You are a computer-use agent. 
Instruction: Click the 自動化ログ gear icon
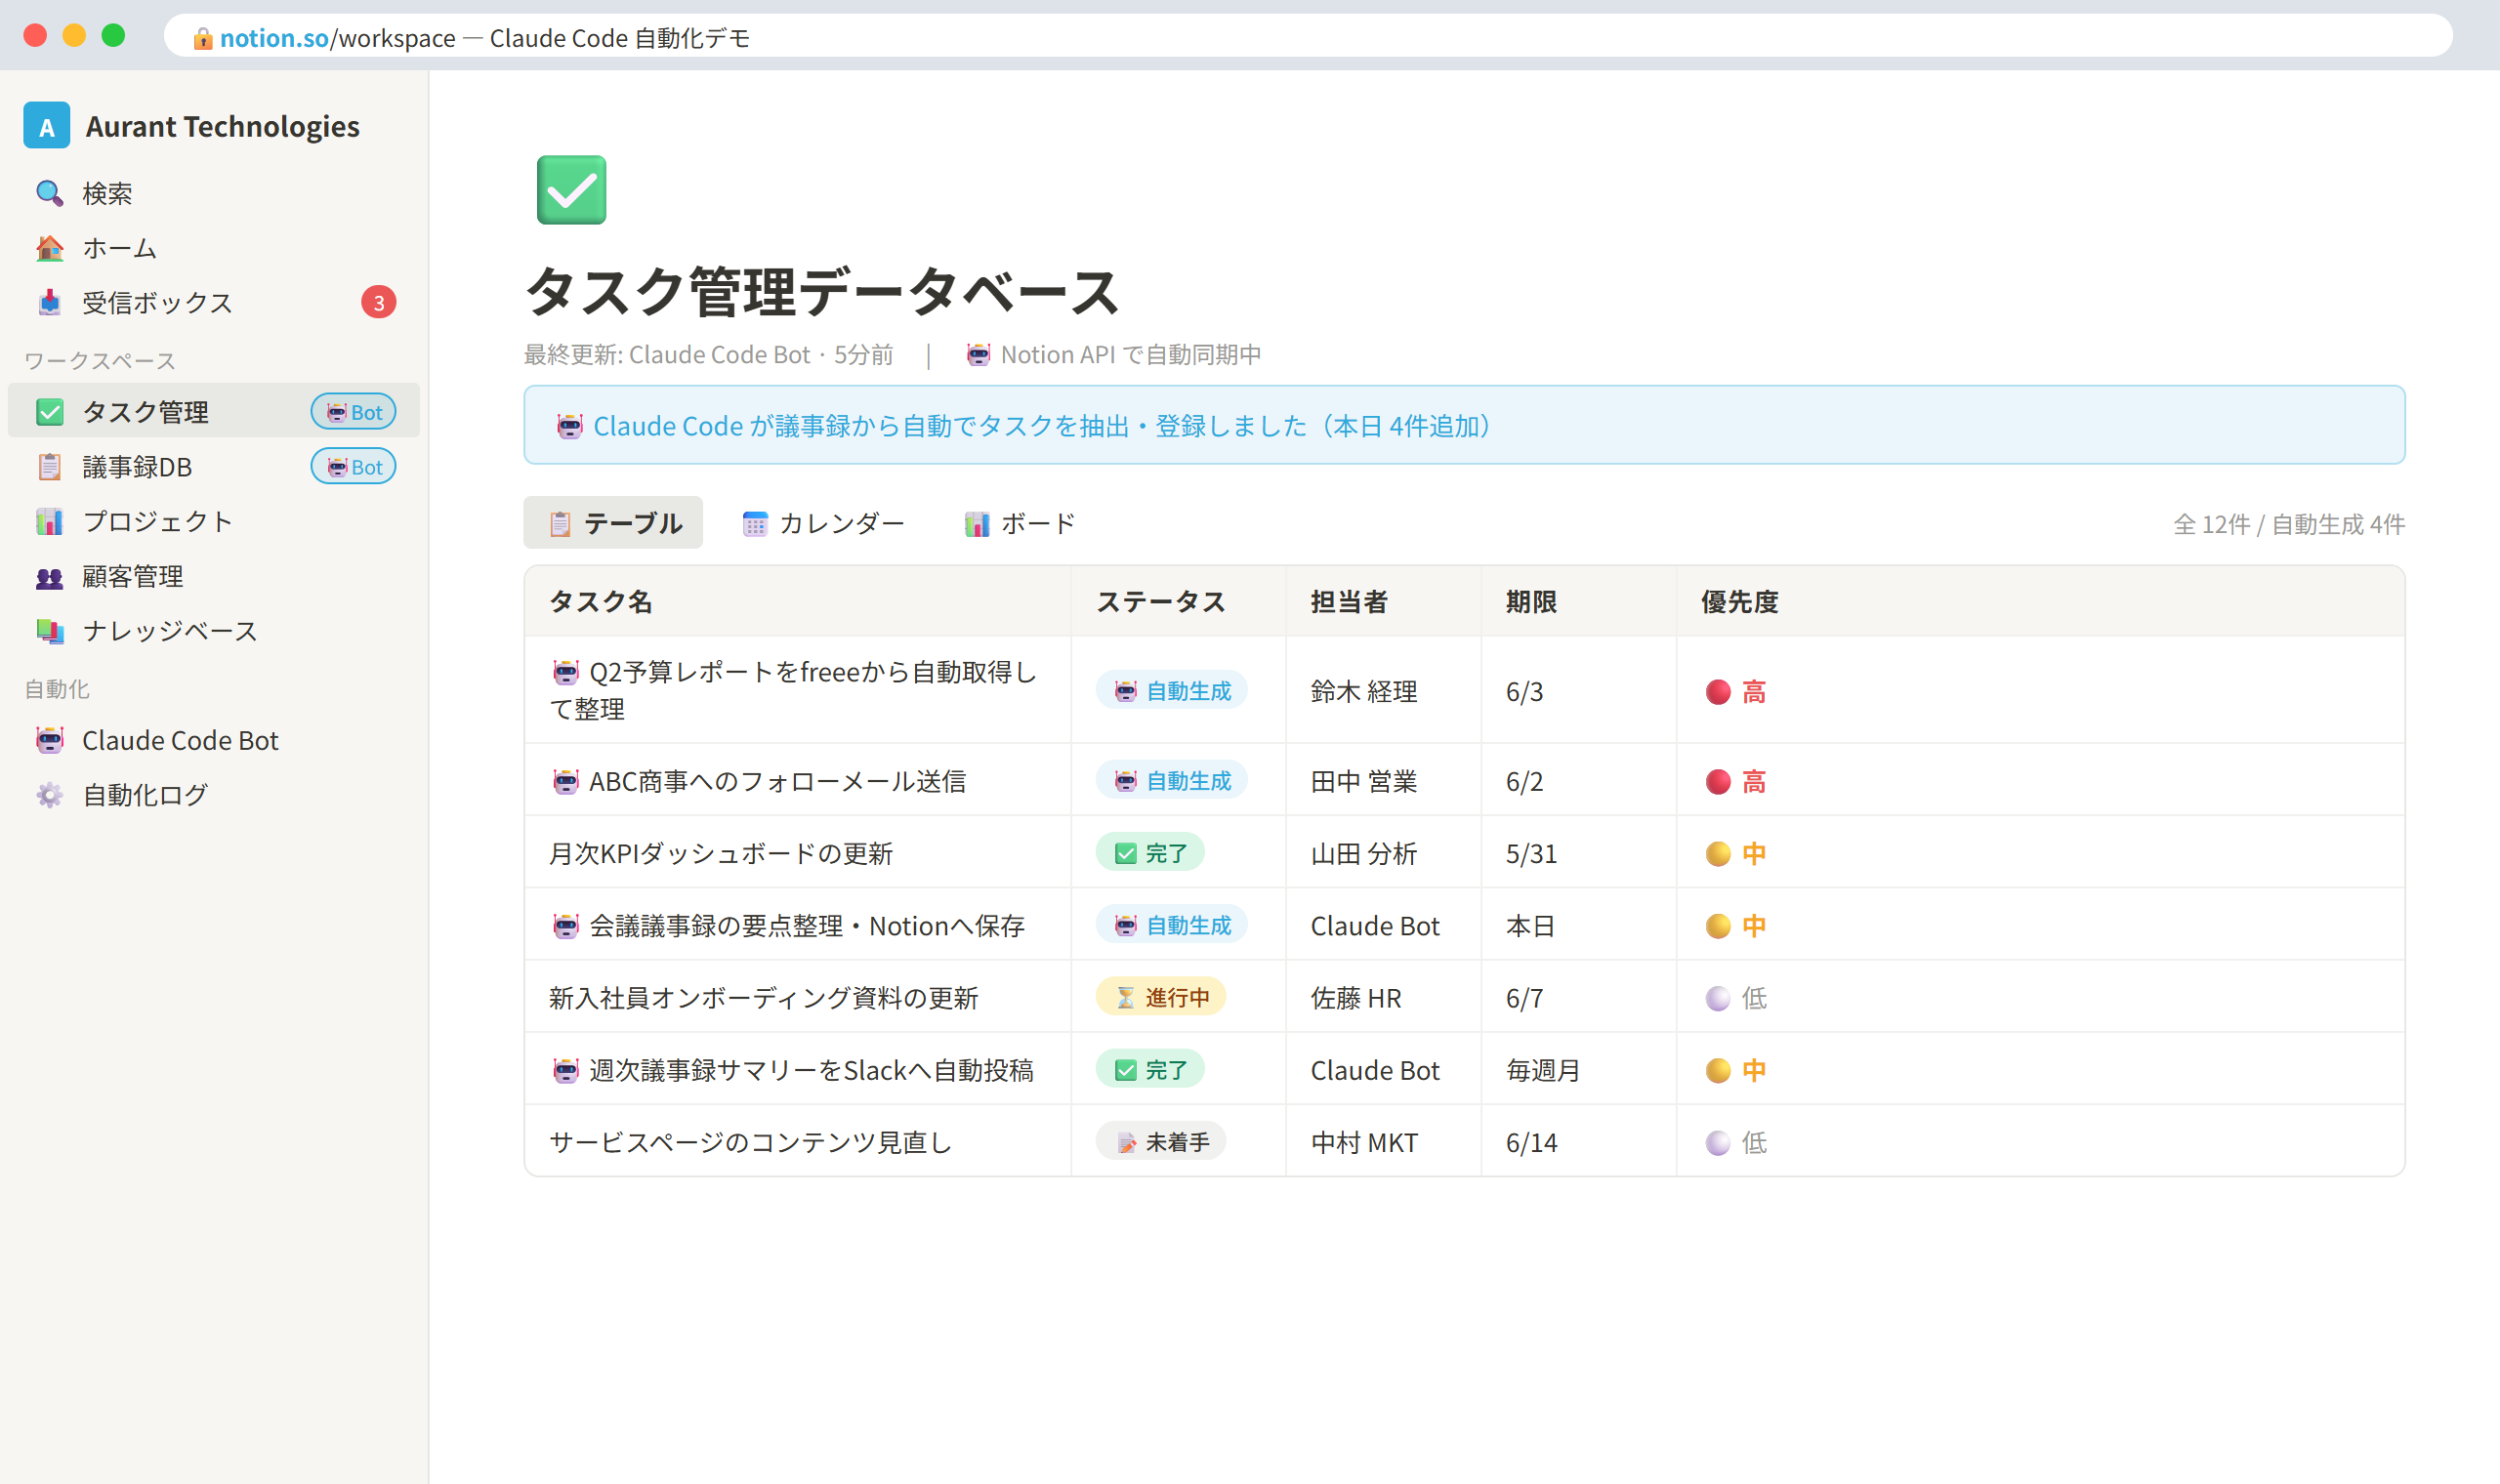click(x=49, y=795)
